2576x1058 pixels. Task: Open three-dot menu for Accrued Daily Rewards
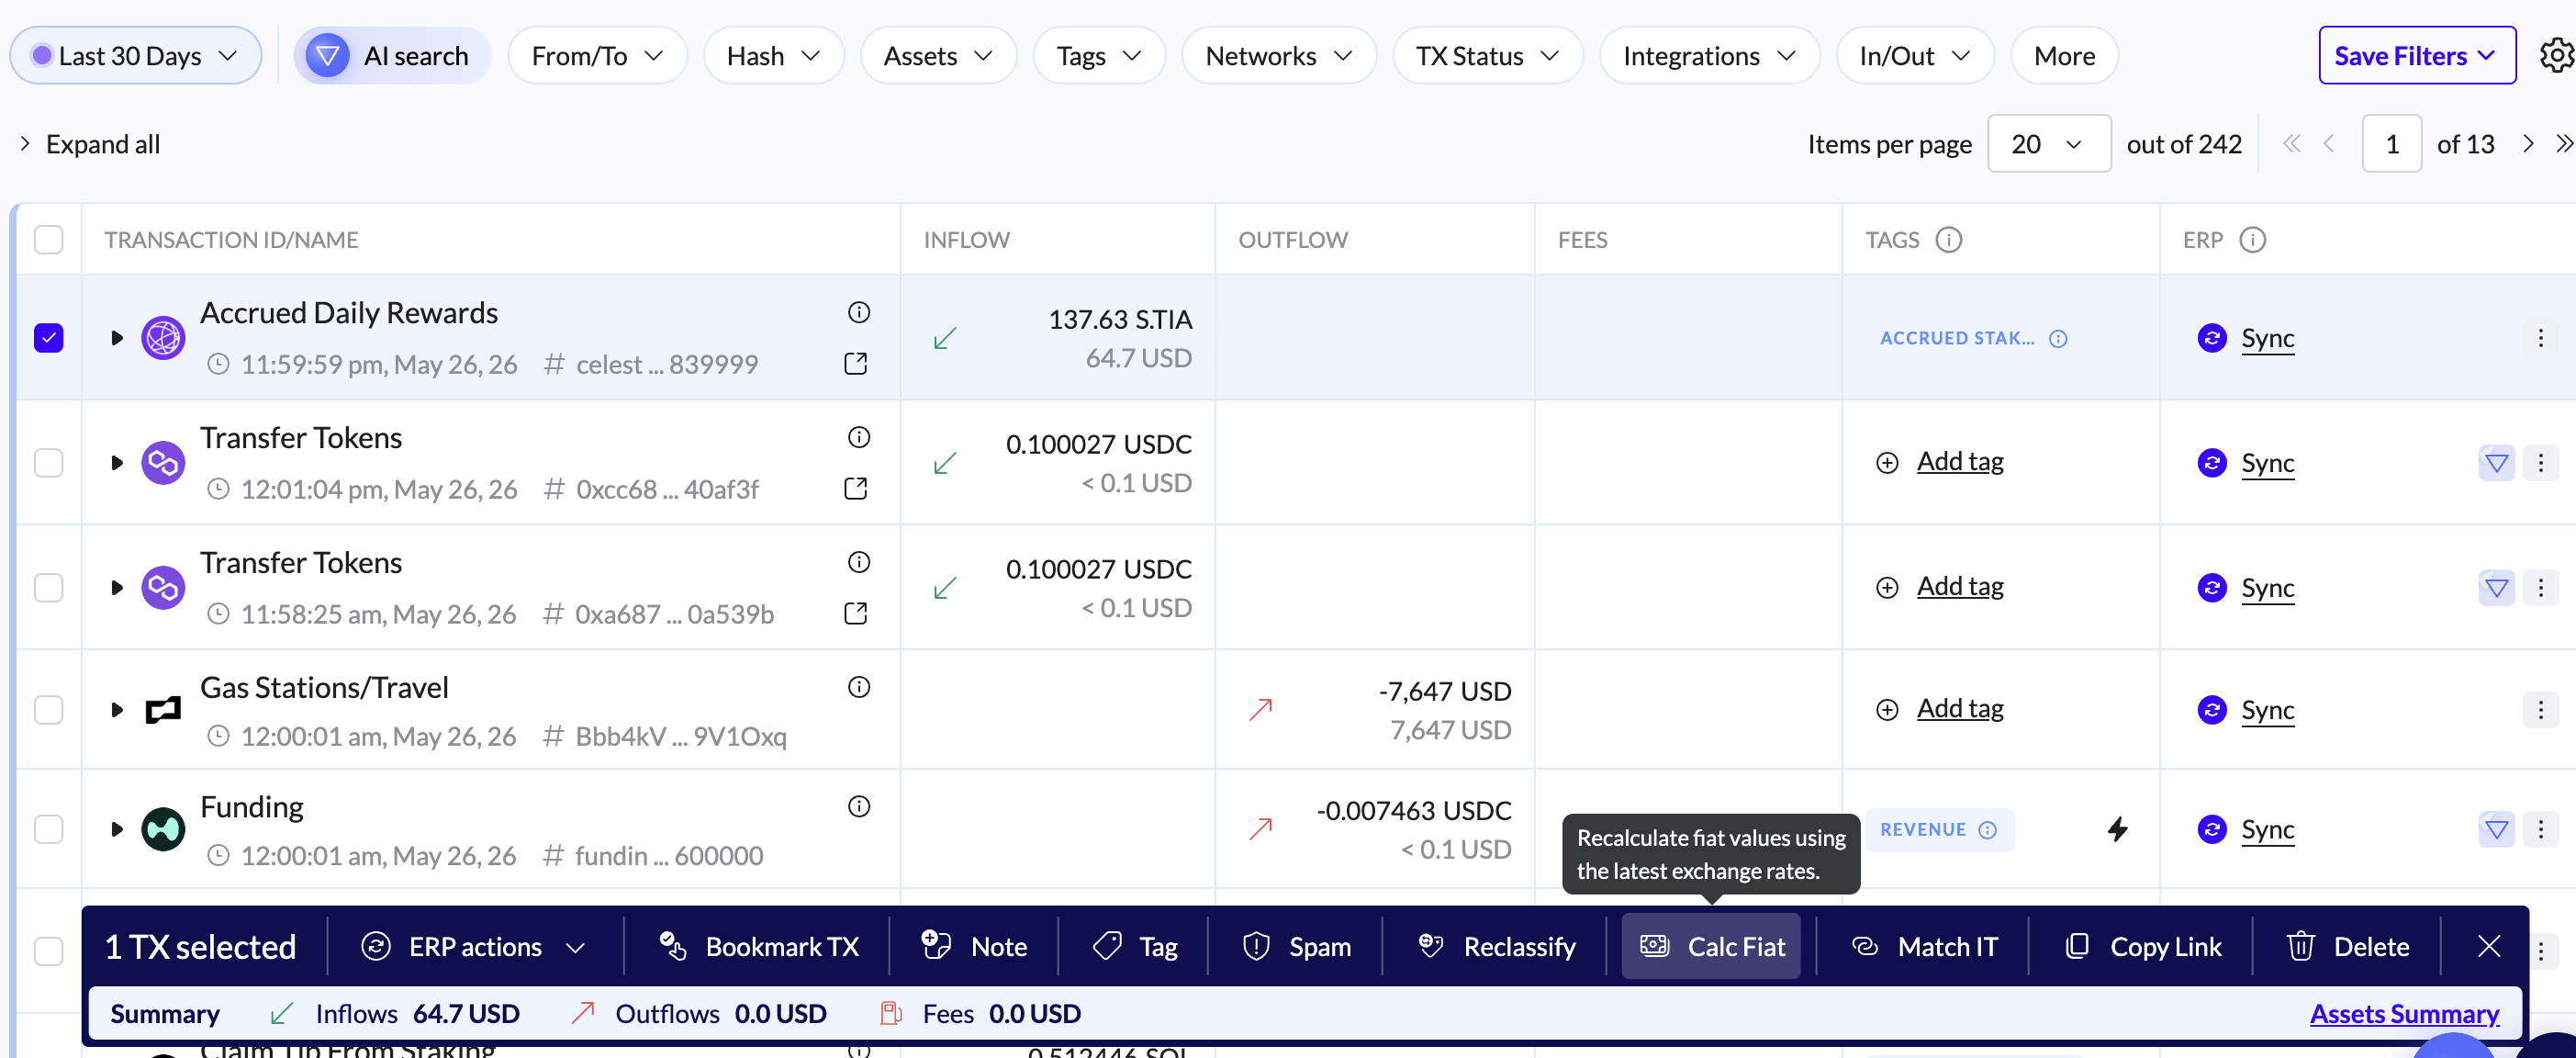tap(2540, 338)
